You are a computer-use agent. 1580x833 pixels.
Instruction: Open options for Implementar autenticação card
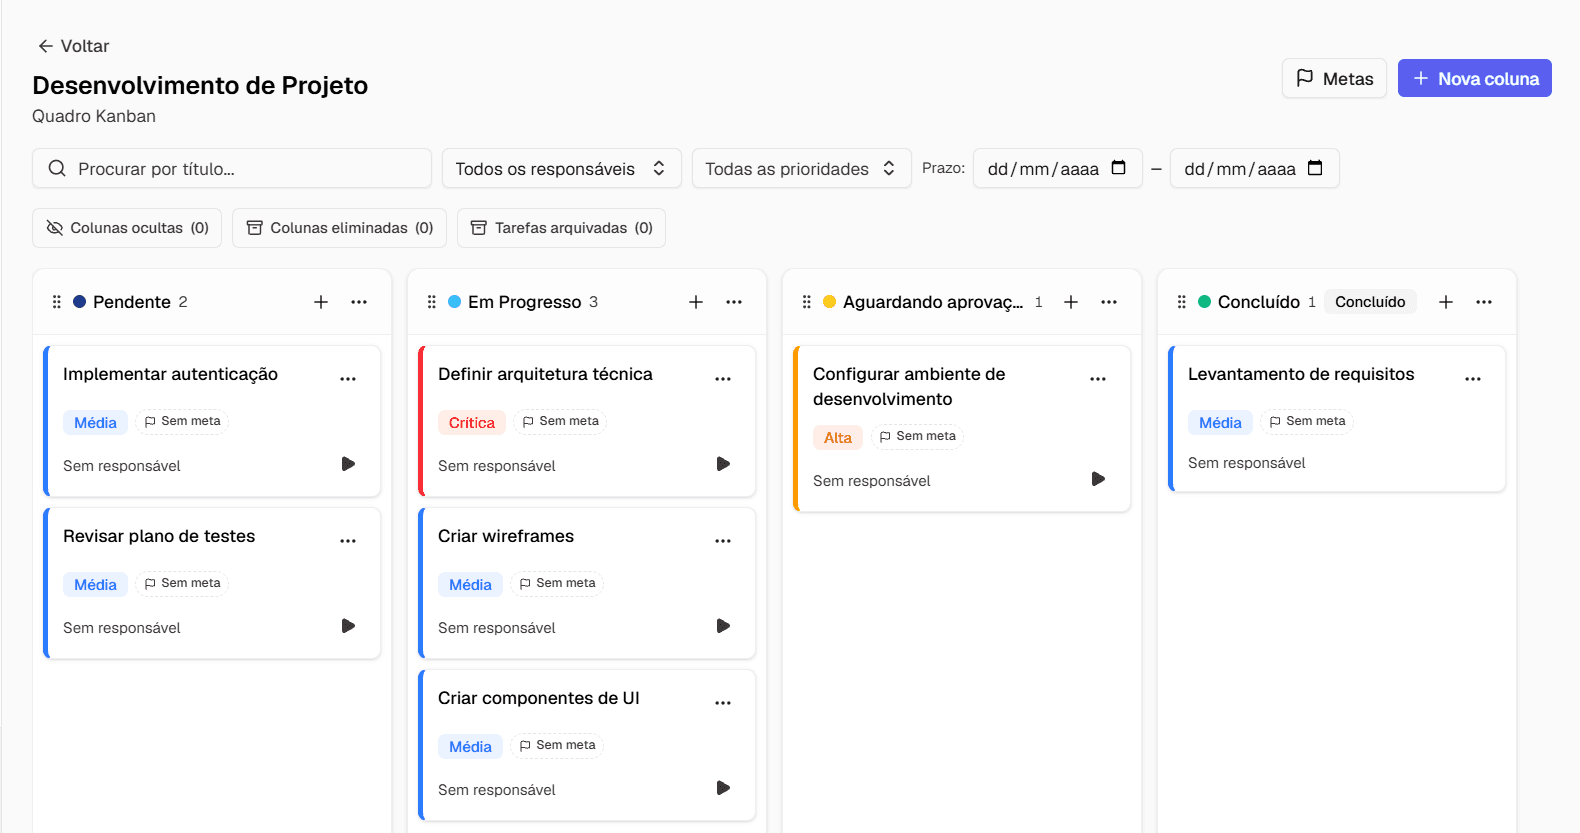[x=348, y=379]
